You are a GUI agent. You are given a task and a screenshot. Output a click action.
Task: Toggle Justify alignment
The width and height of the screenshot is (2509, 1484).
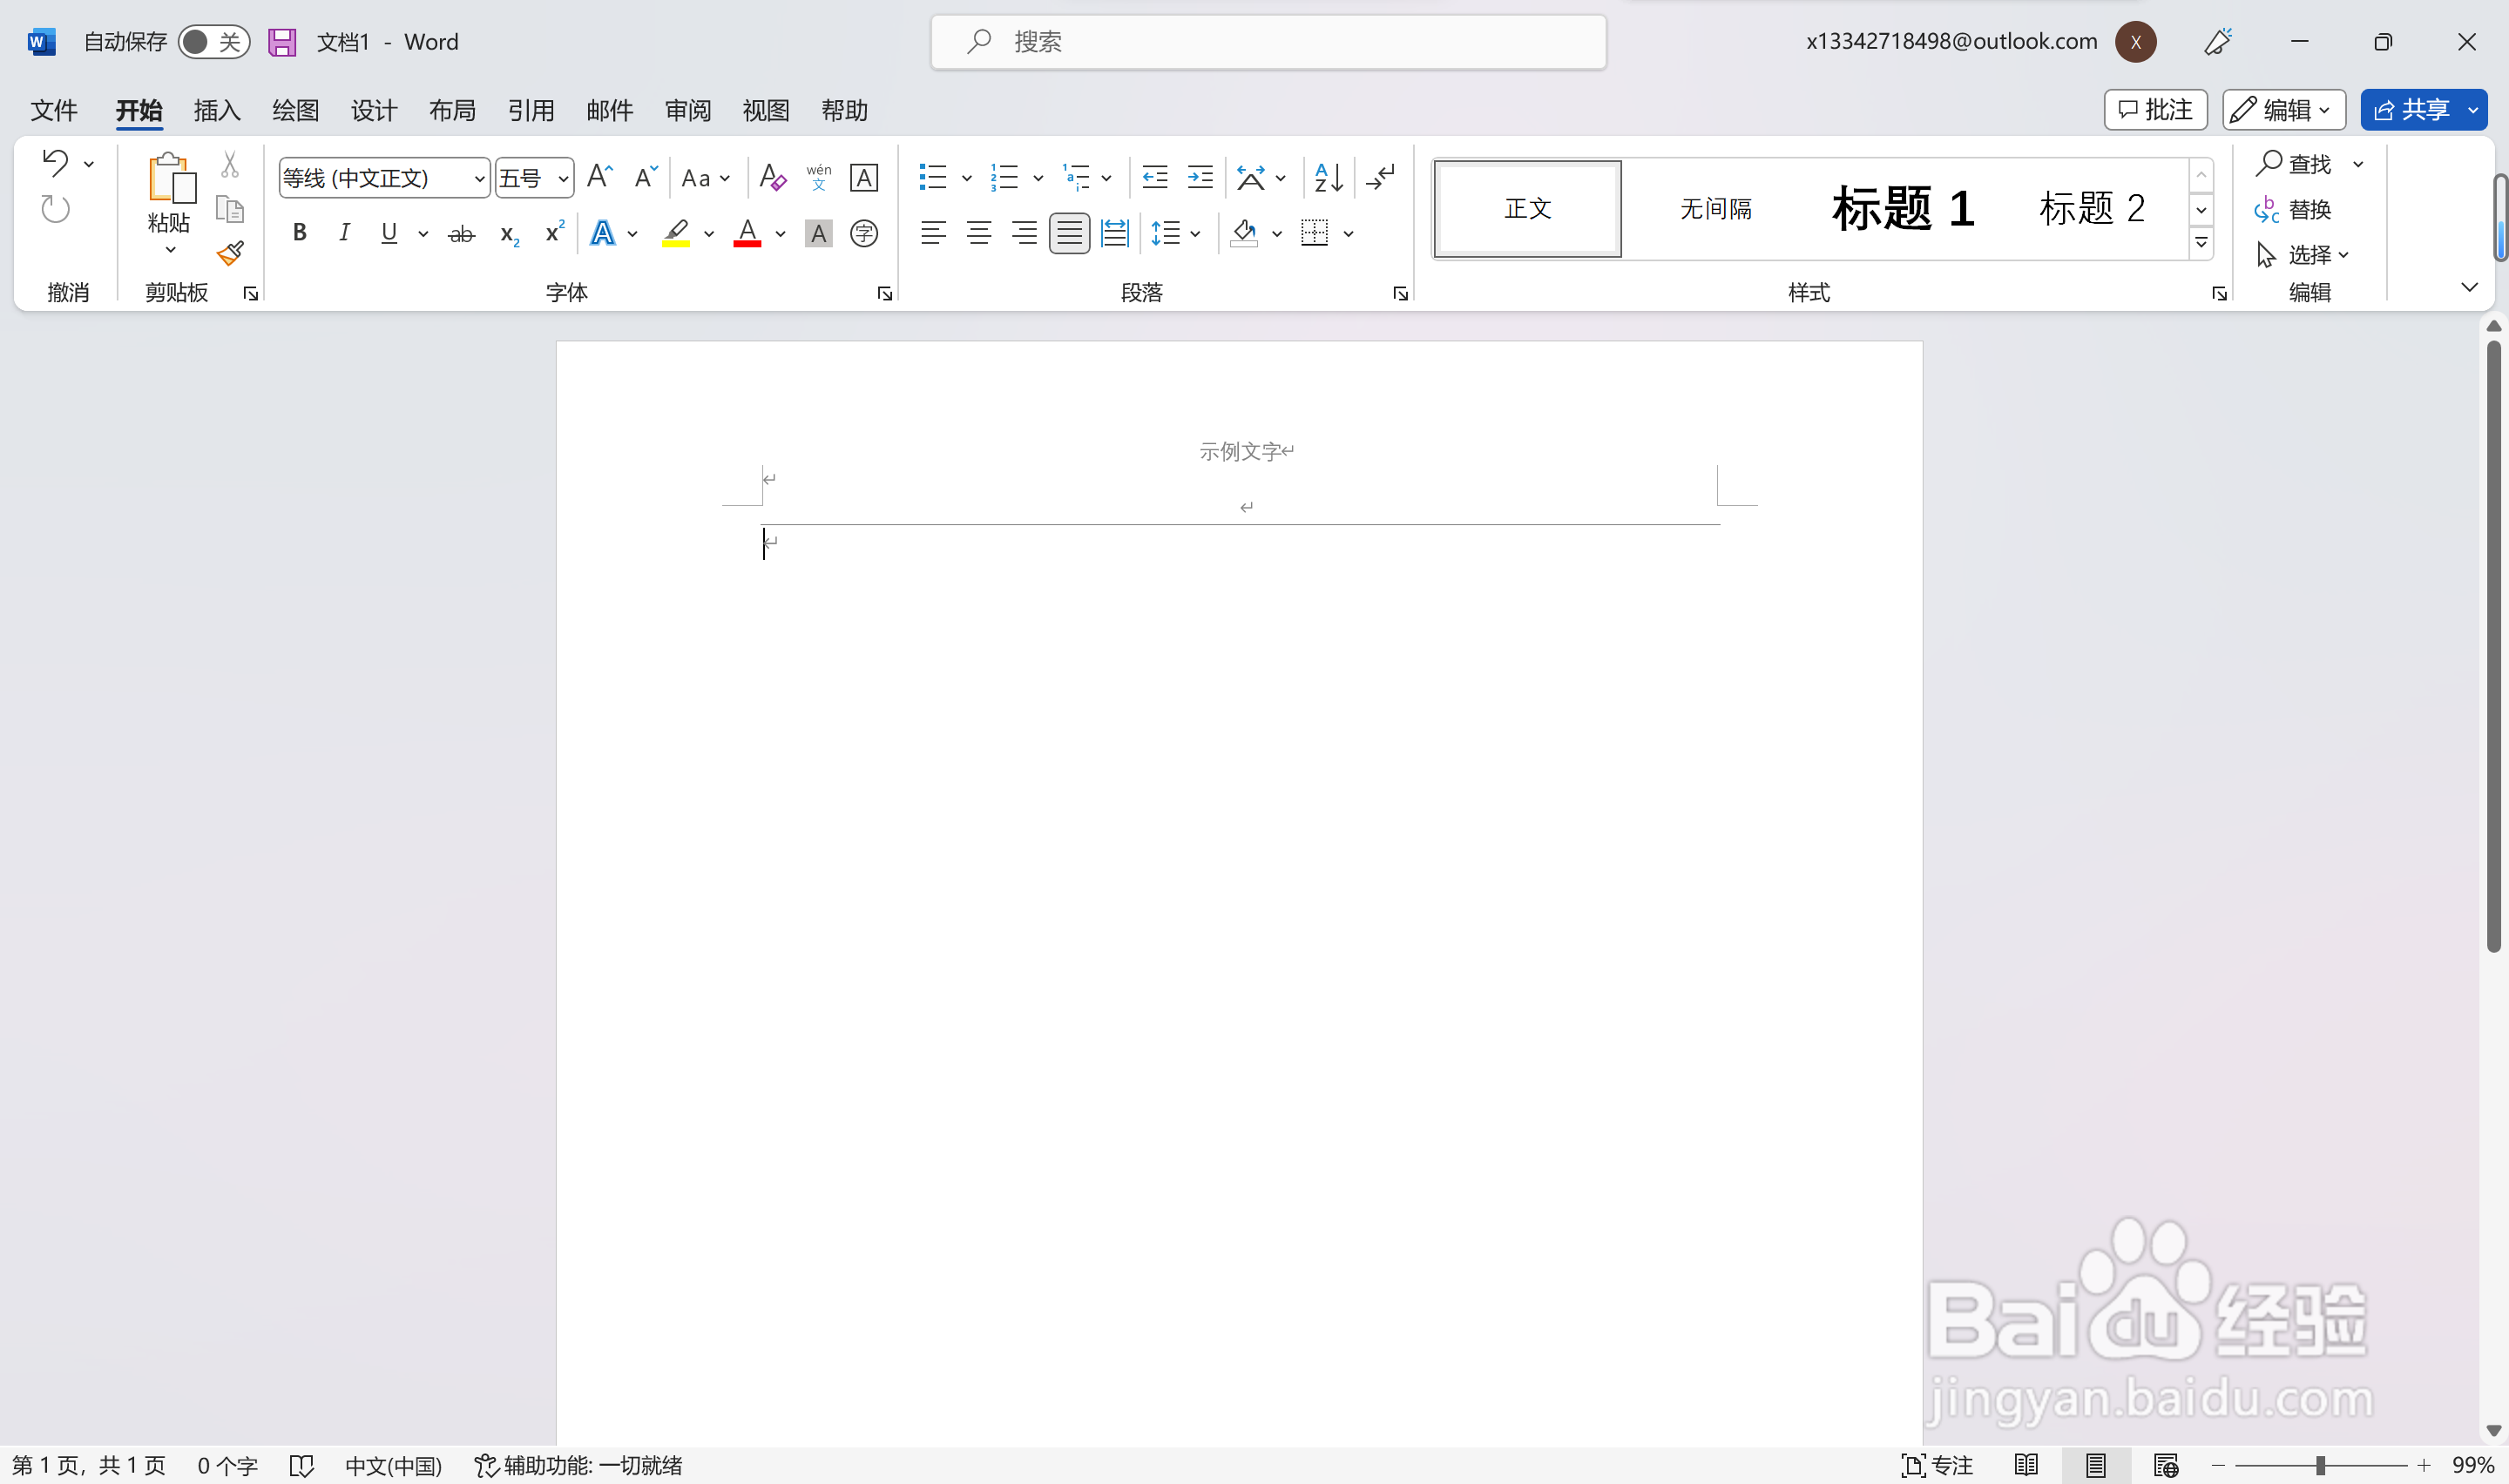1069,233
